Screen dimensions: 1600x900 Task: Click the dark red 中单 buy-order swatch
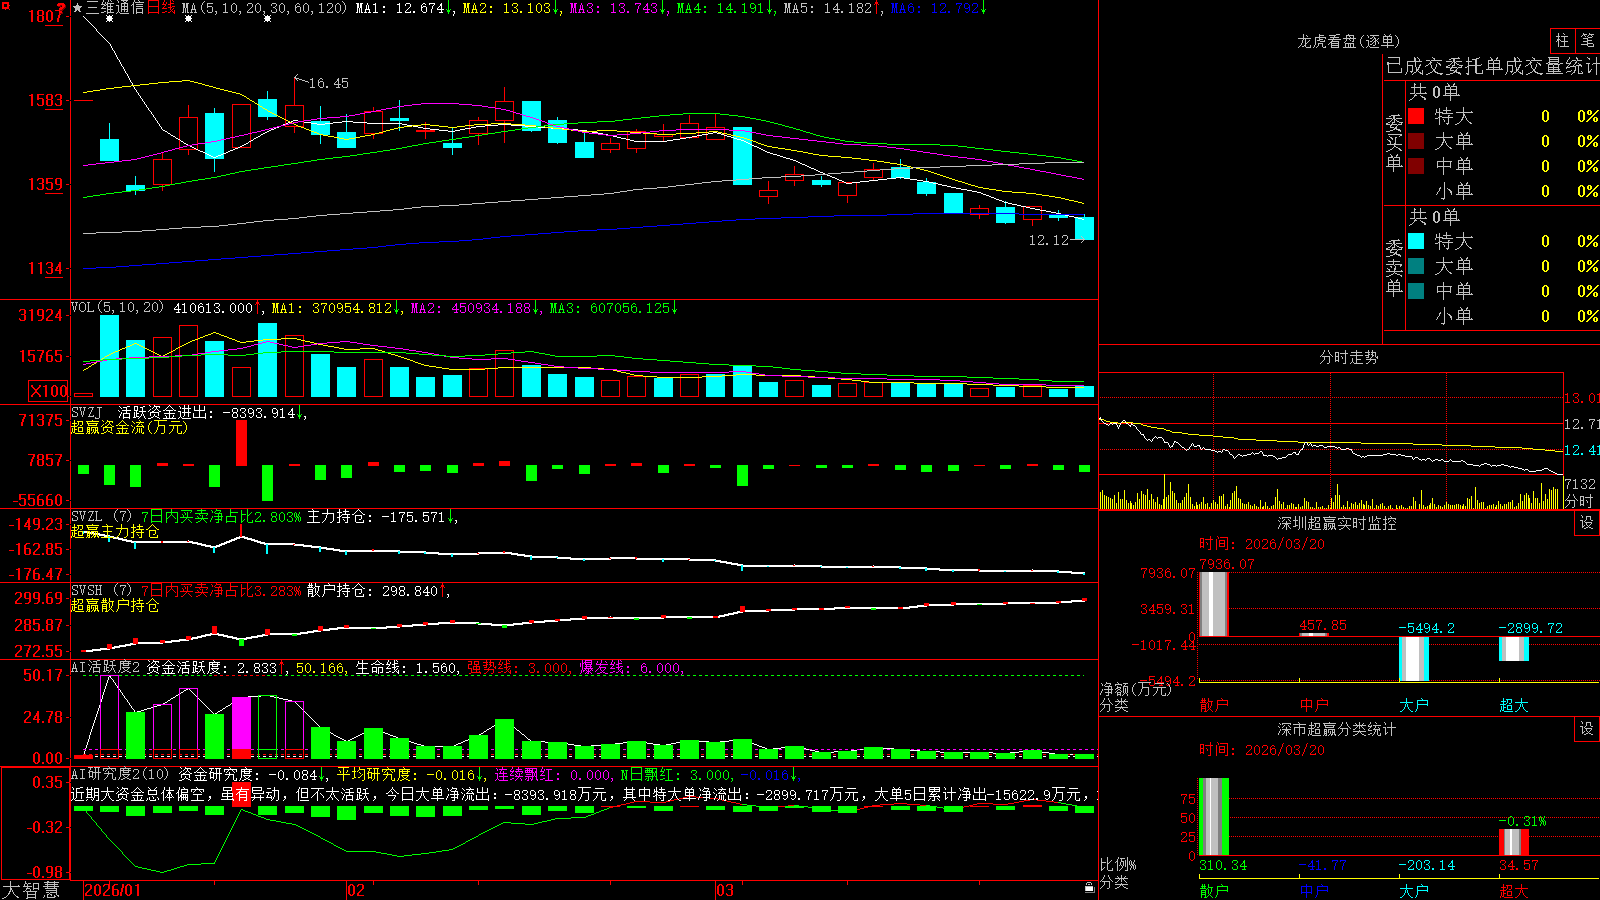[1416, 166]
